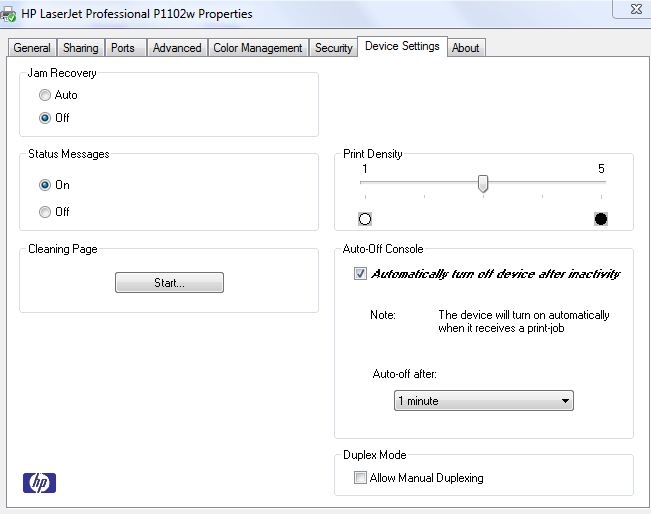
Task: Open the Auto-off after dropdown
Action: coord(484,401)
